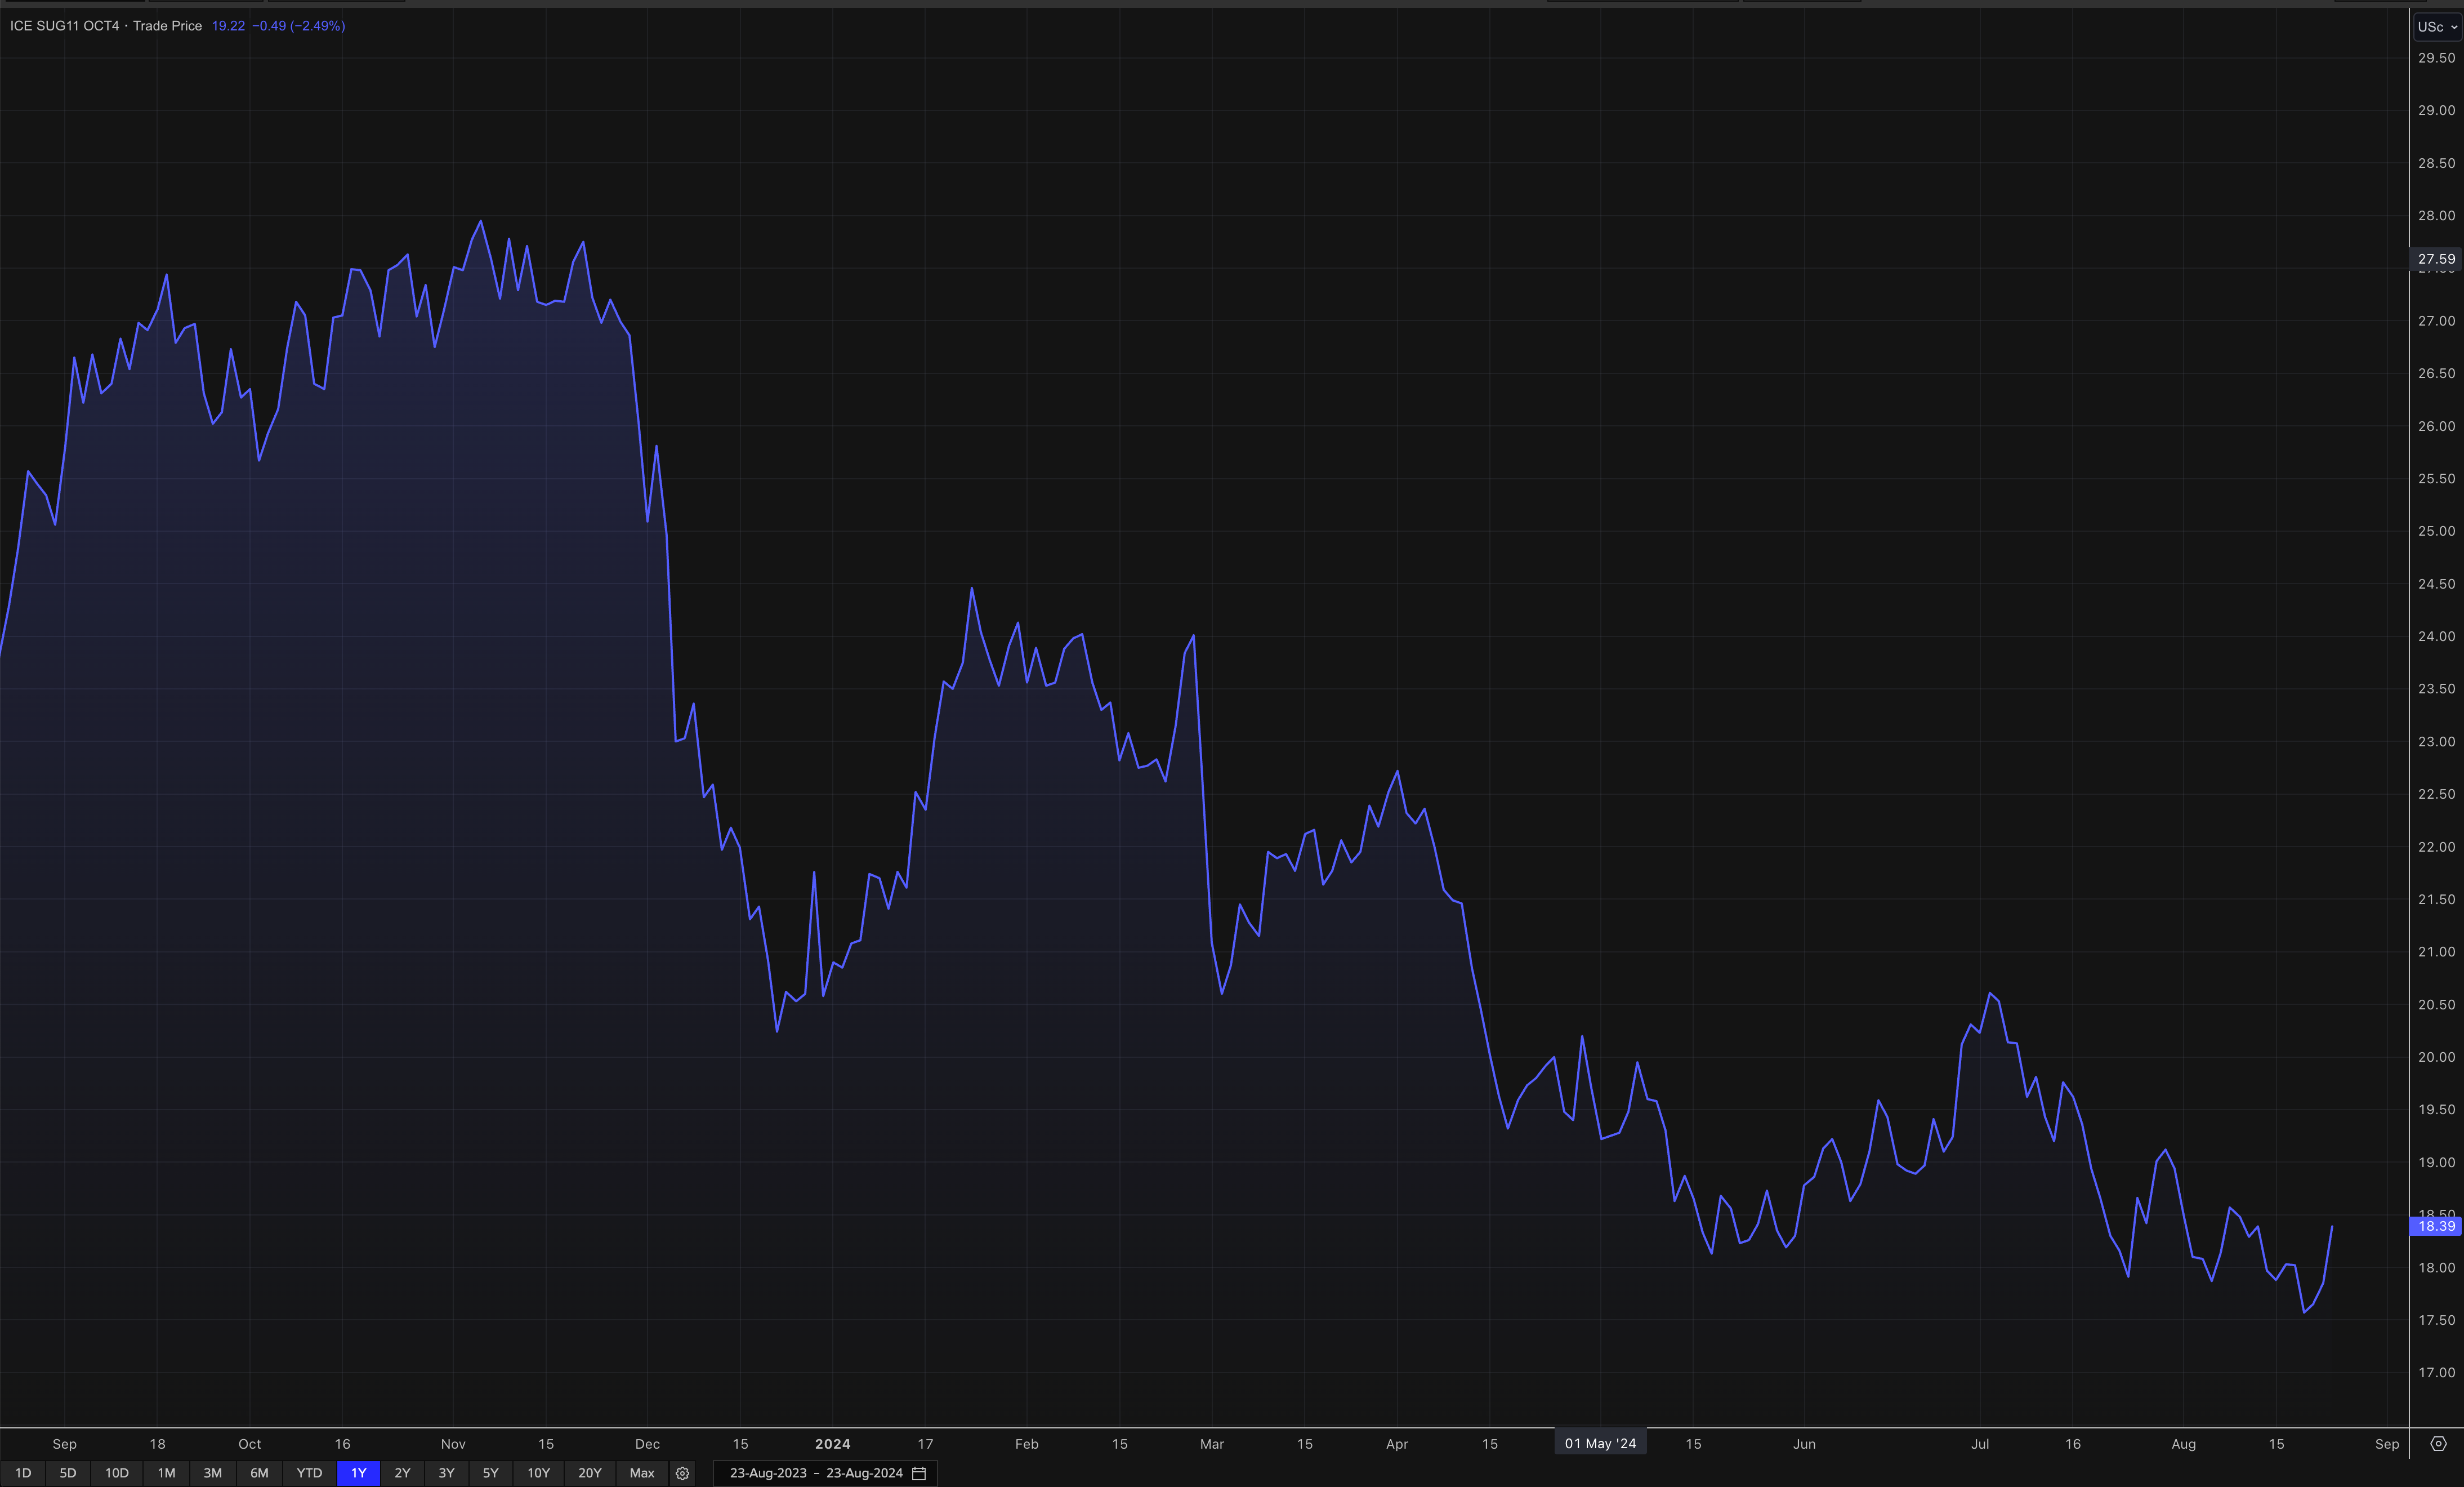Switch to 2Y time range

pos(402,1473)
